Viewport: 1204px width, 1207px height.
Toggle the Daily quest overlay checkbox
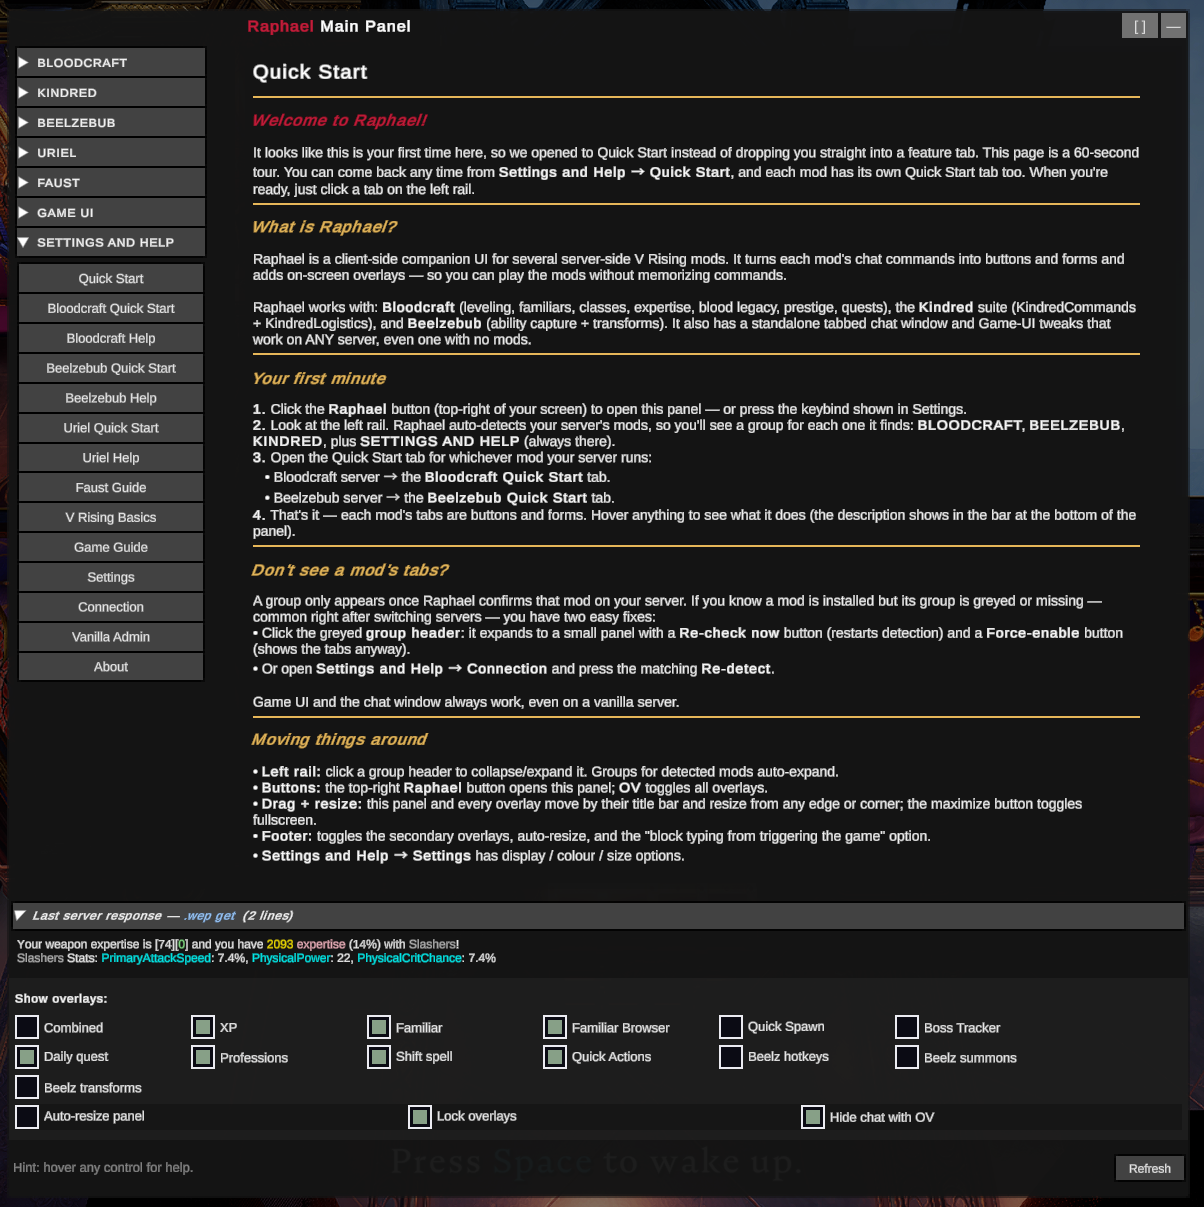pos(27,1057)
